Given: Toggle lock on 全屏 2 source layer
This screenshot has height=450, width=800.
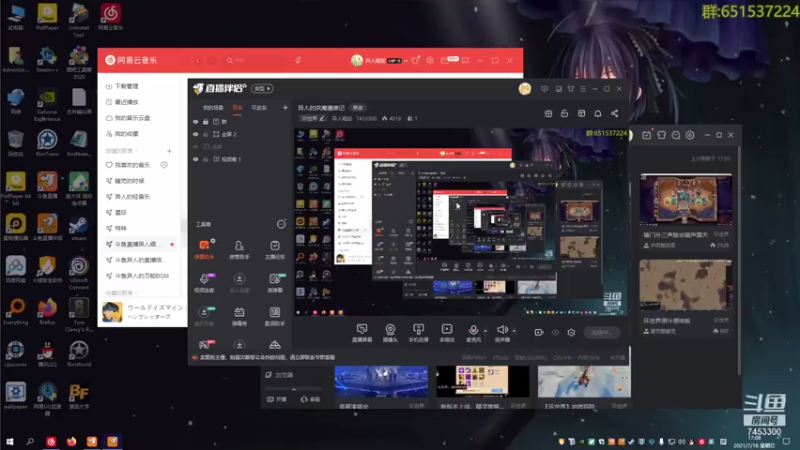Looking at the screenshot, I should coord(206,134).
